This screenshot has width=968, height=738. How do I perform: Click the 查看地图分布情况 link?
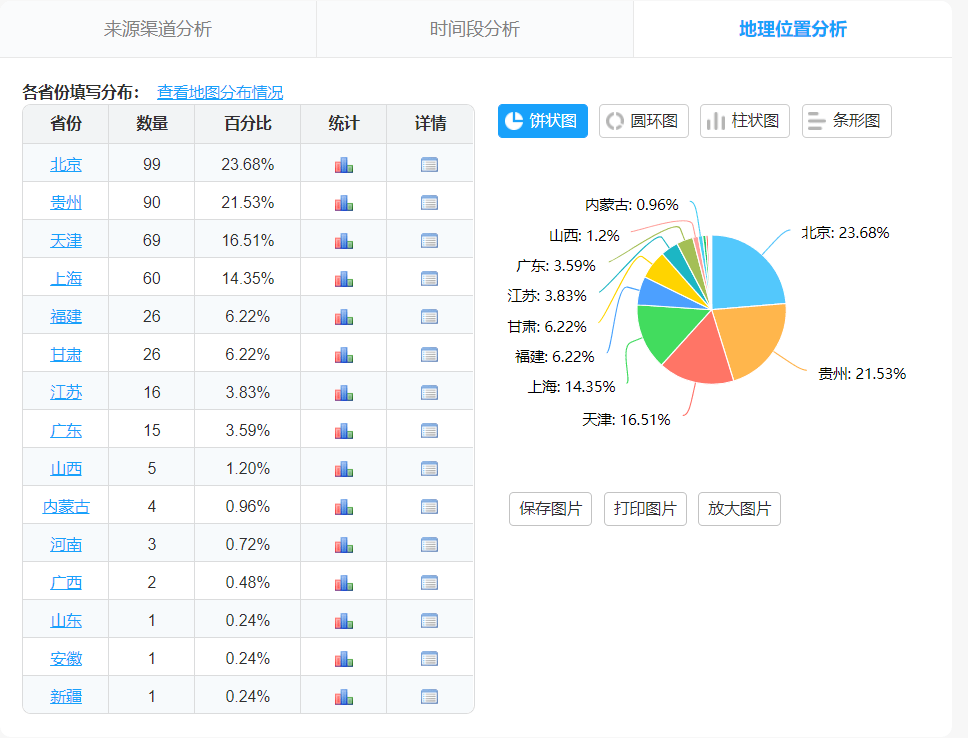click(220, 92)
